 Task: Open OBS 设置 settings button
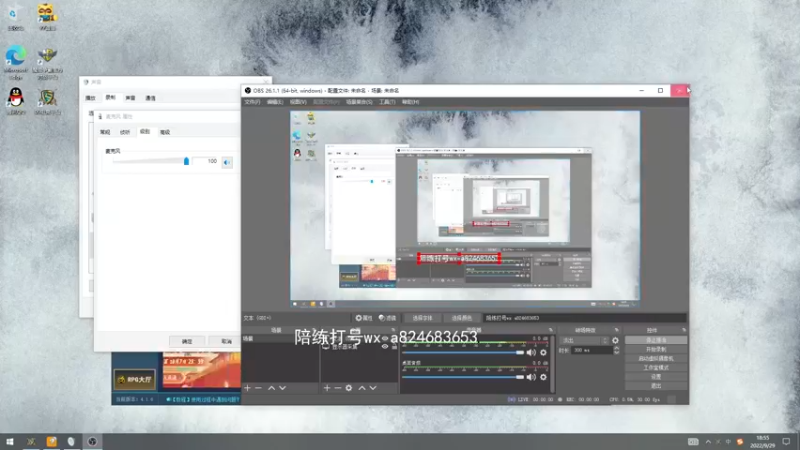(656, 377)
